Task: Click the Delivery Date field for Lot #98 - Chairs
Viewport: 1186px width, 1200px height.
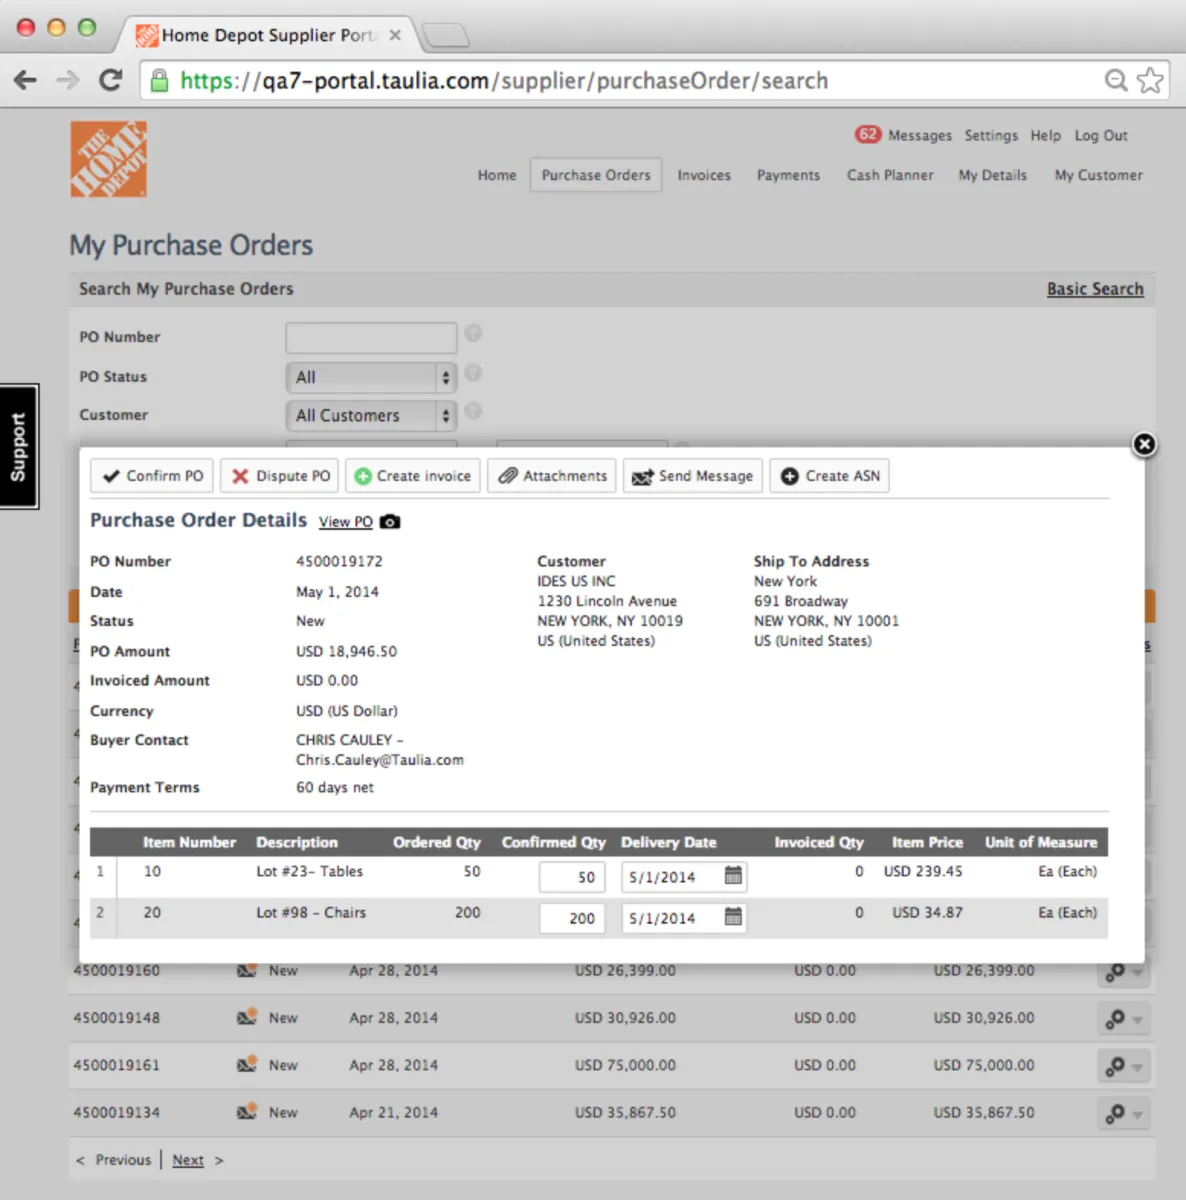Action: (x=684, y=918)
